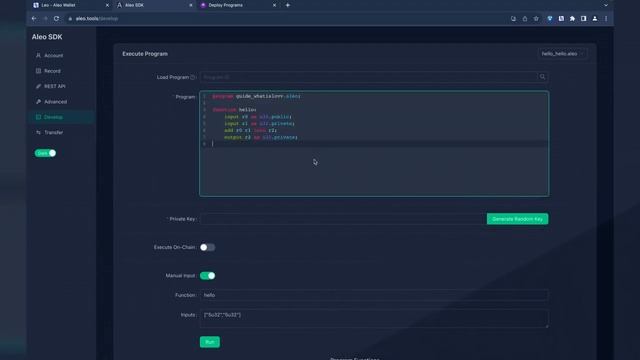Focus the Inputs text area

point(374,318)
